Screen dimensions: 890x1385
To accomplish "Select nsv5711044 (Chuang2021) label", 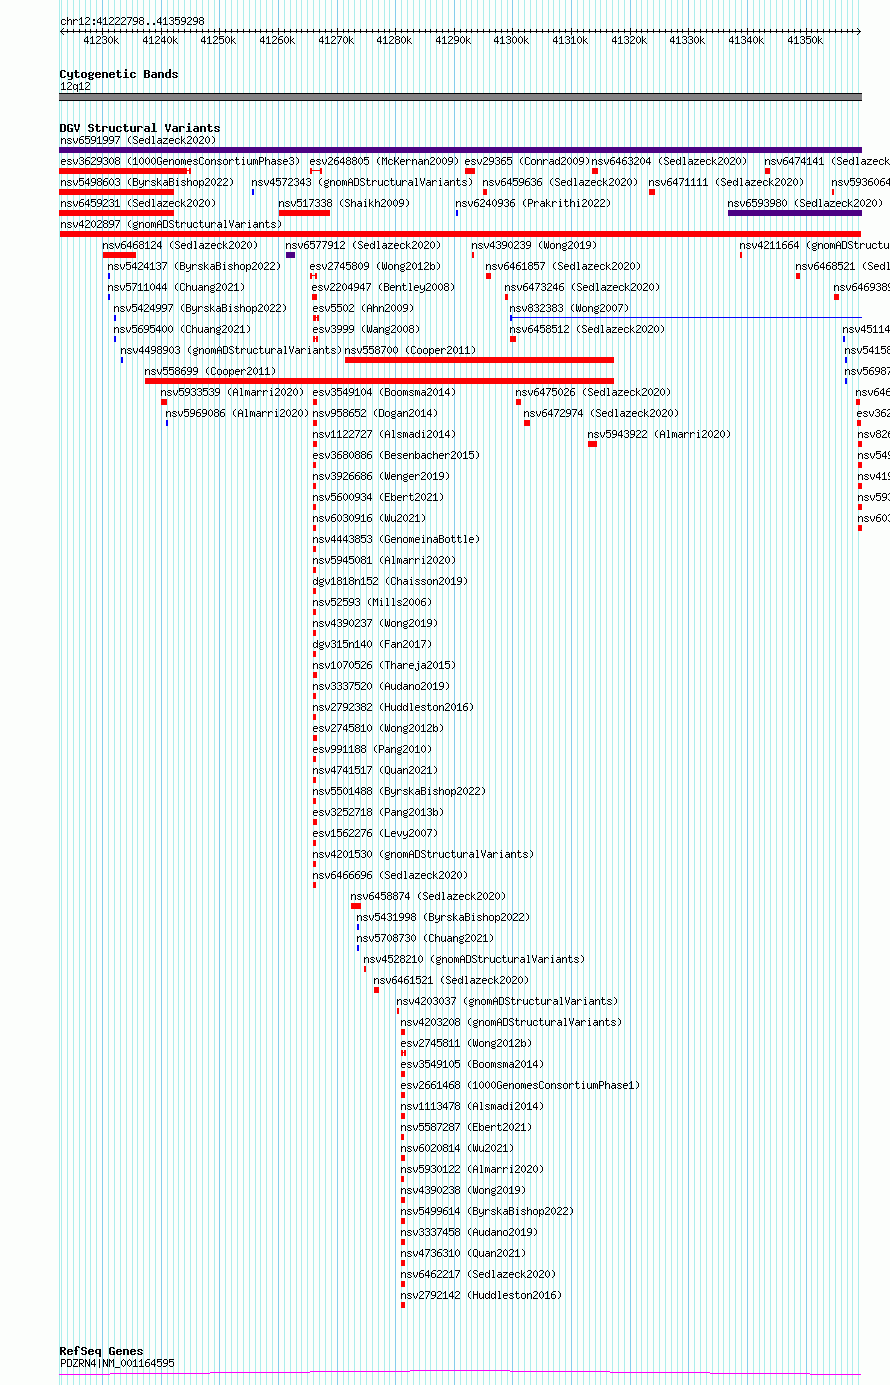I will pos(176,287).
